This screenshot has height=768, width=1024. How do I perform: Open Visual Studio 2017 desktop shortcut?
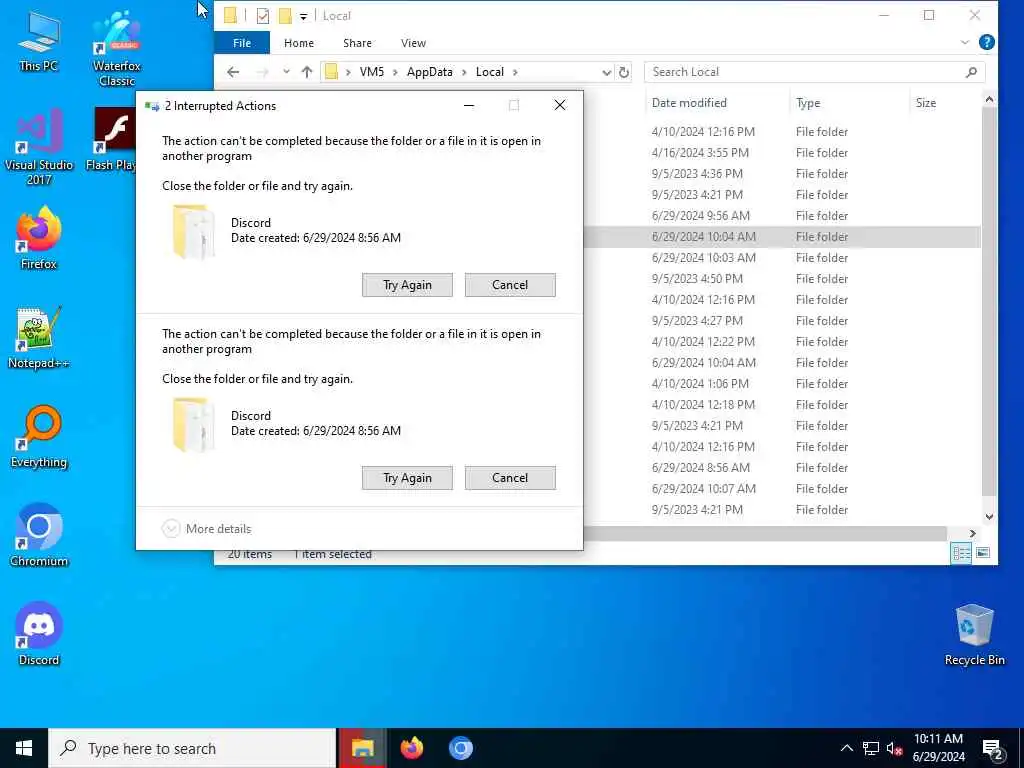(39, 146)
